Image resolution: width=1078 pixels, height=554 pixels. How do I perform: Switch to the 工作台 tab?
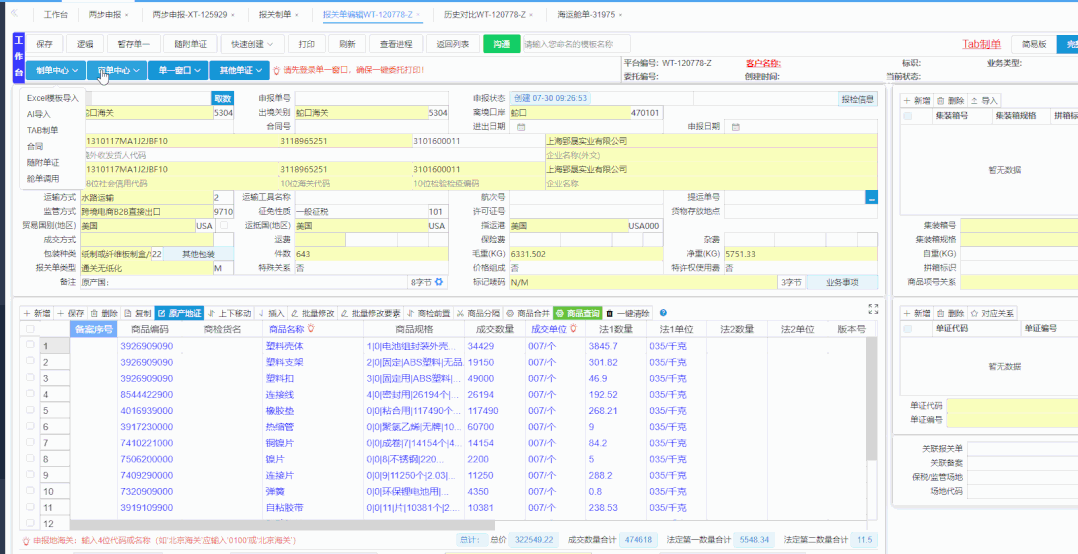56,14
